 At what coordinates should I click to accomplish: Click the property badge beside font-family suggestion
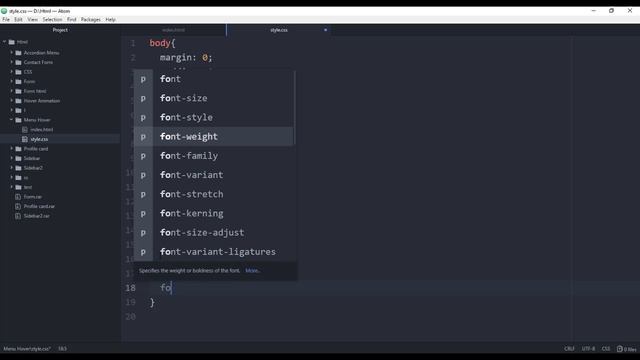(x=143, y=156)
